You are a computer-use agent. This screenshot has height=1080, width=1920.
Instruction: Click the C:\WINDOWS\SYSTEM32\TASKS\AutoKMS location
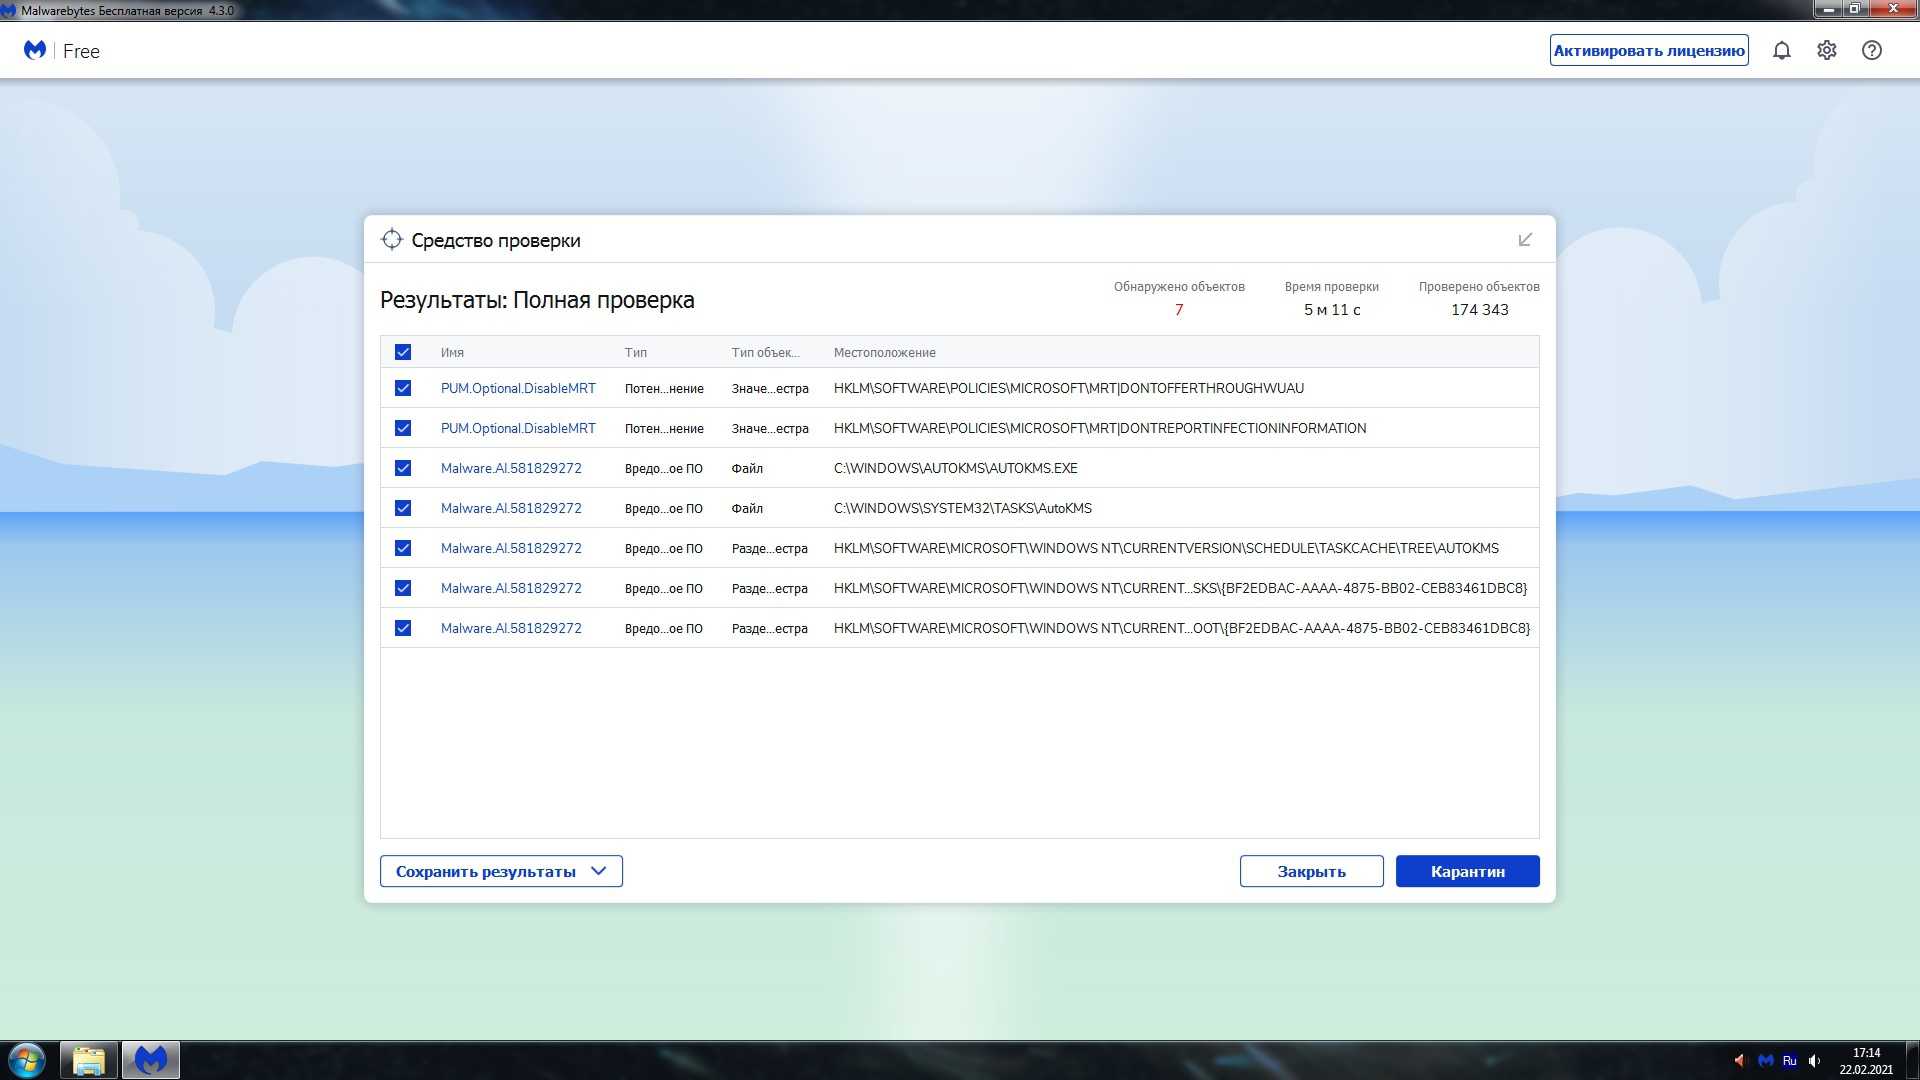[963, 508]
